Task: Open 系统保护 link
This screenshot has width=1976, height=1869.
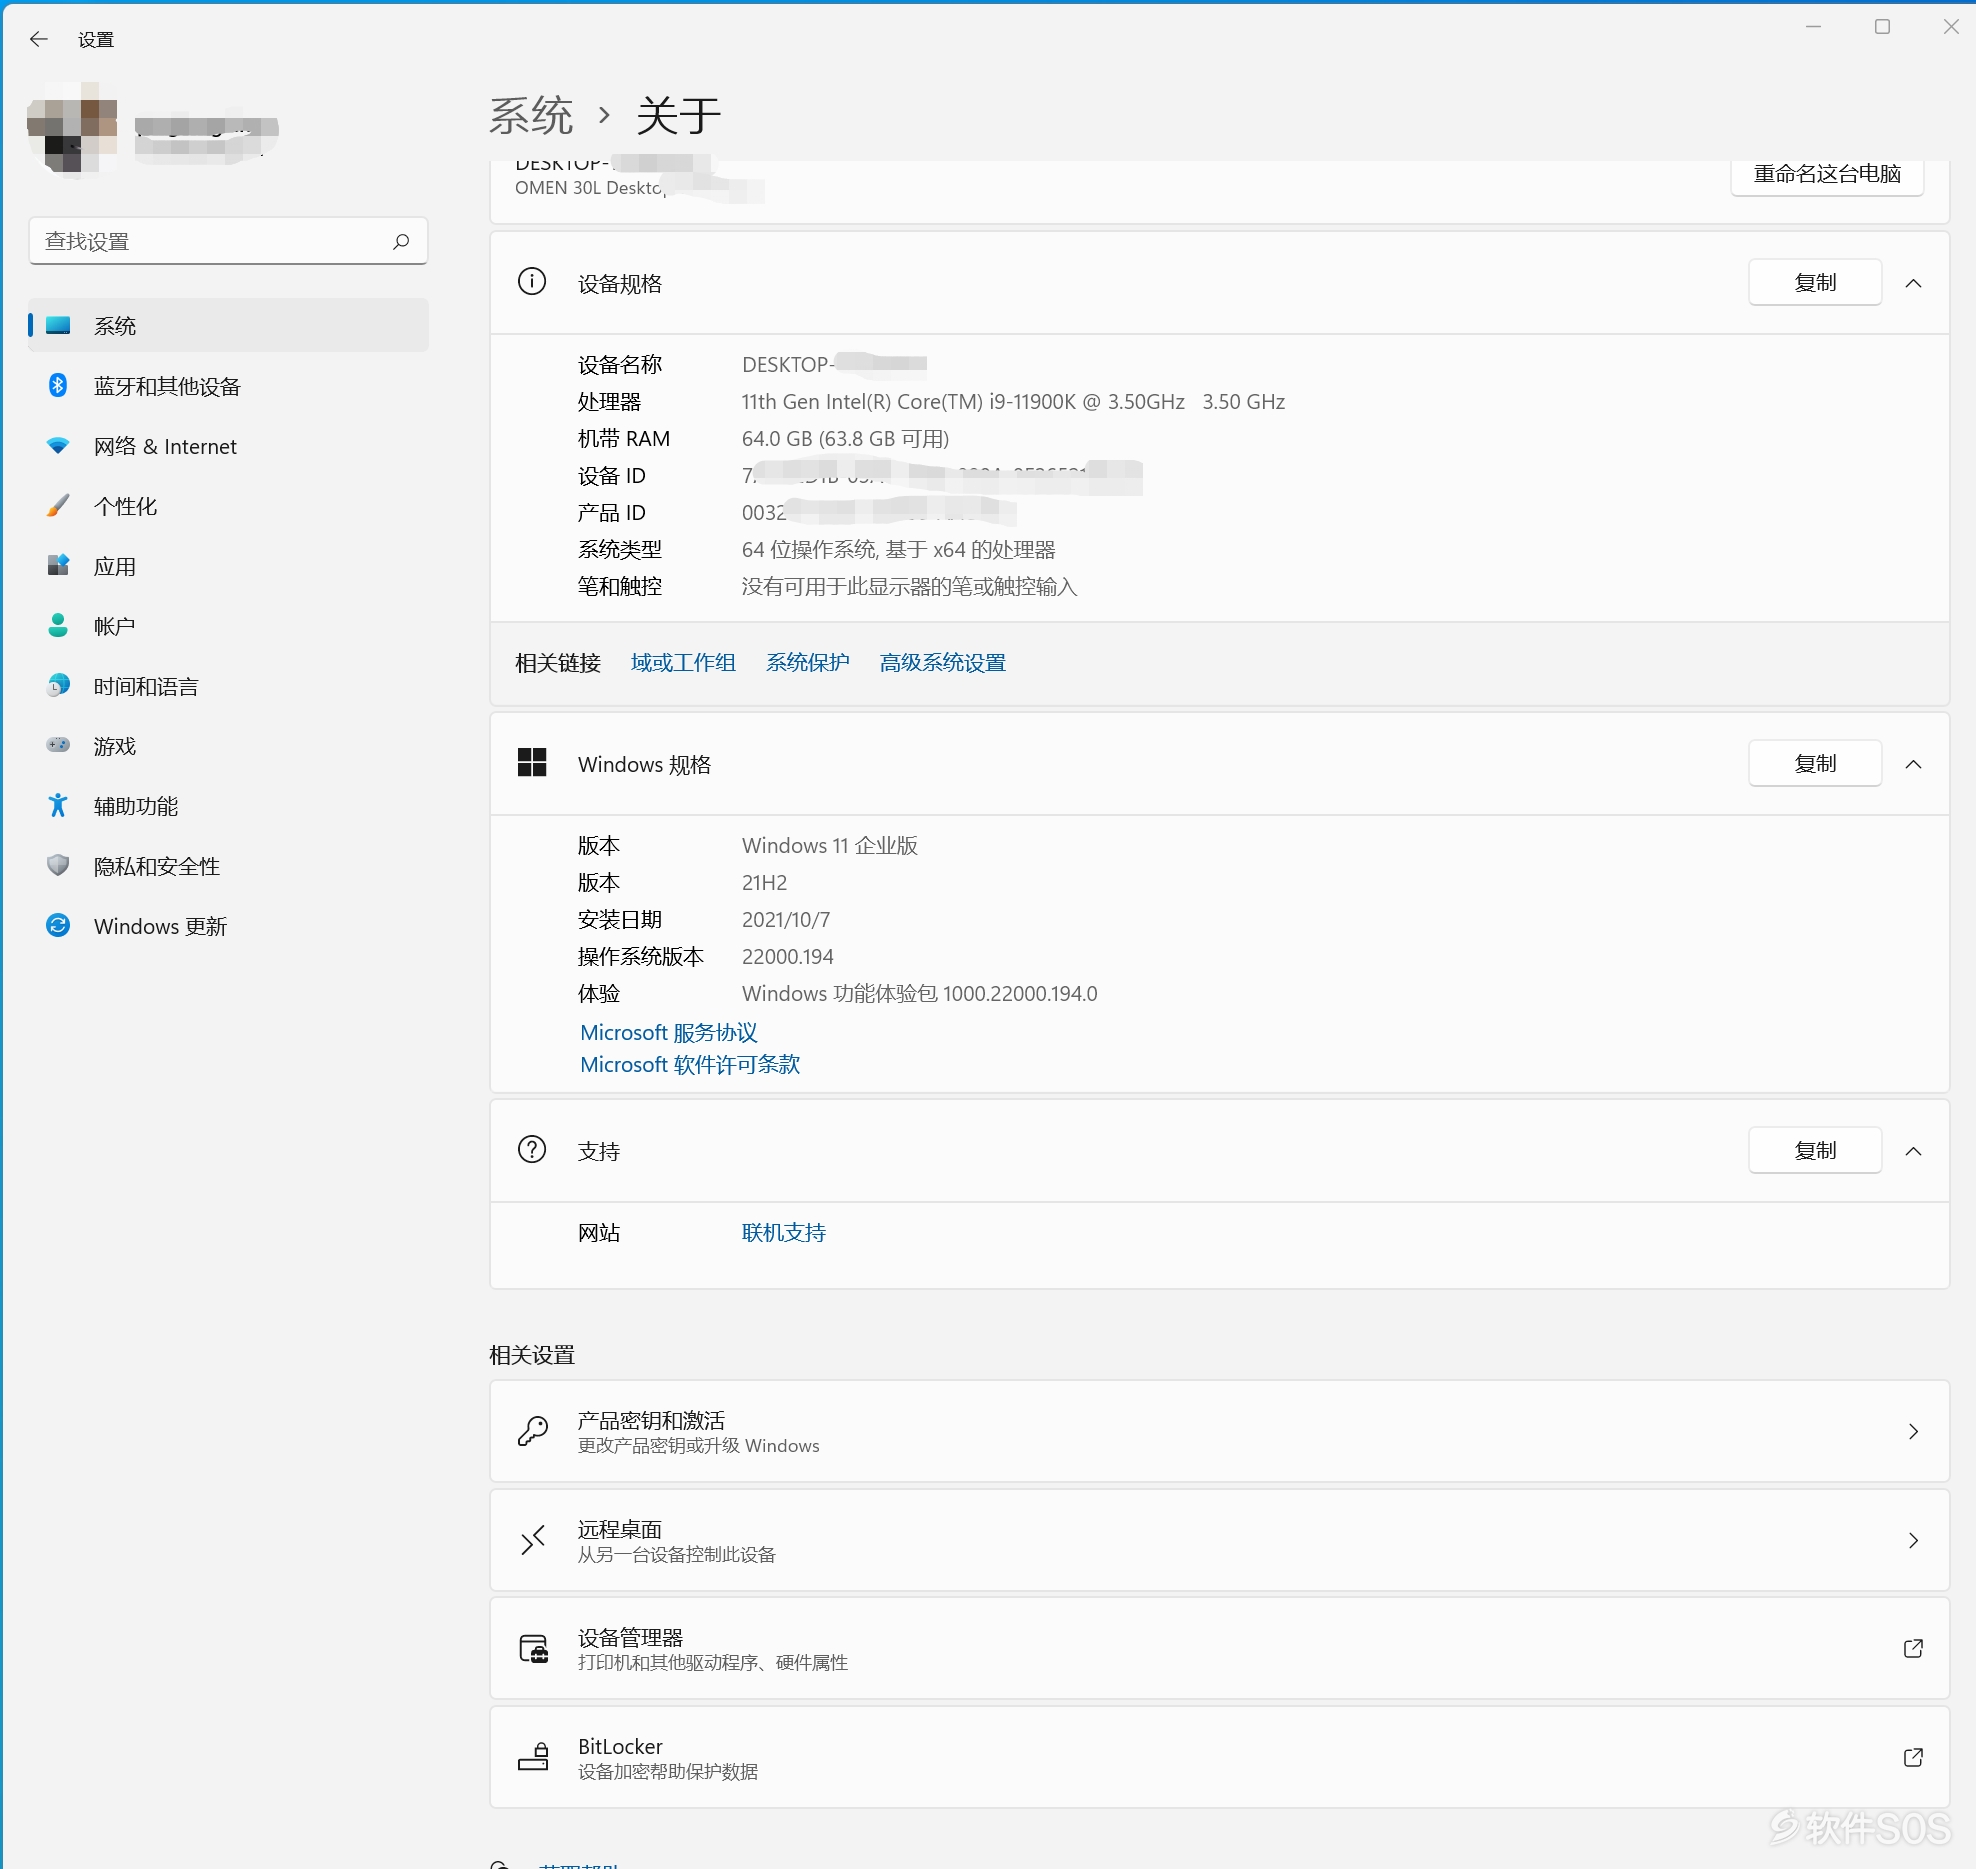Action: coord(807,662)
